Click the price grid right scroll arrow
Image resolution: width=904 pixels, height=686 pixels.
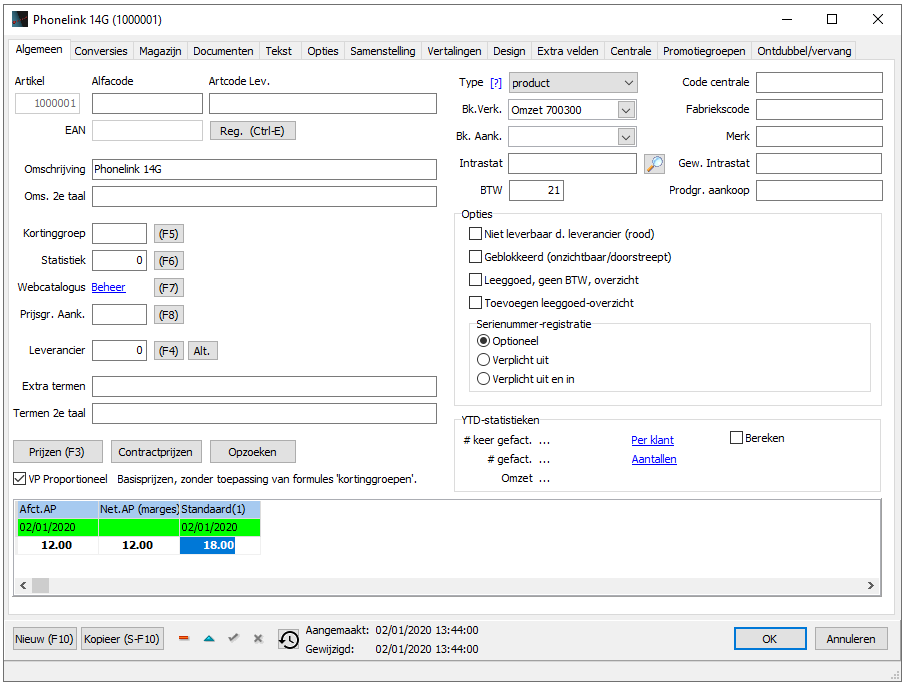[871, 585]
